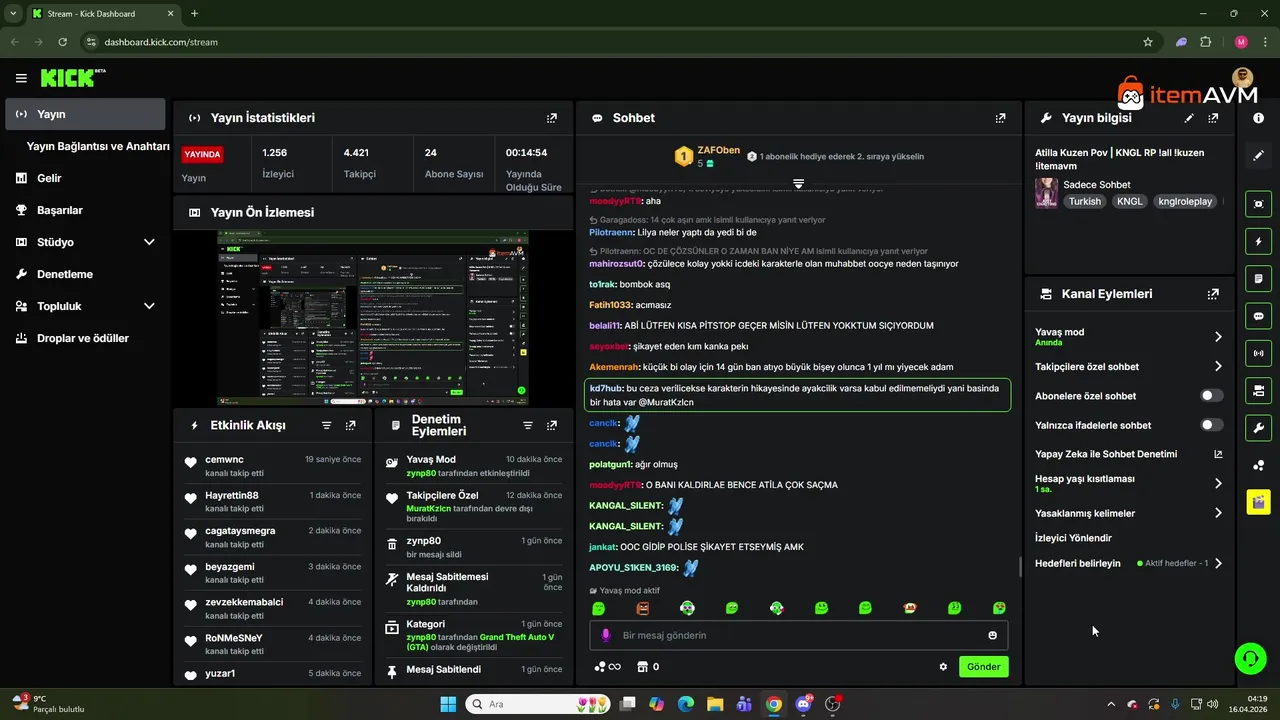Screen dimensions: 1280x720
Task: Open Yasaklanmış kelimeler chevron
Action: tap(1218, 513)
